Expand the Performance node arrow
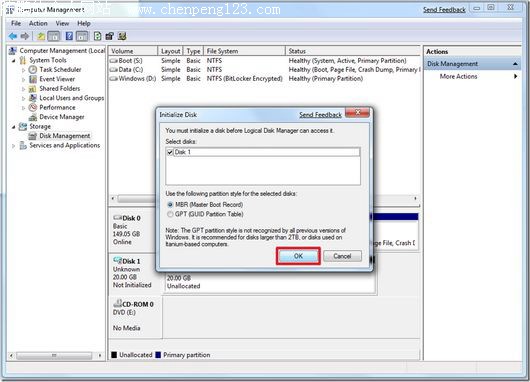530x382 pixels. click(x=23, y=108)
